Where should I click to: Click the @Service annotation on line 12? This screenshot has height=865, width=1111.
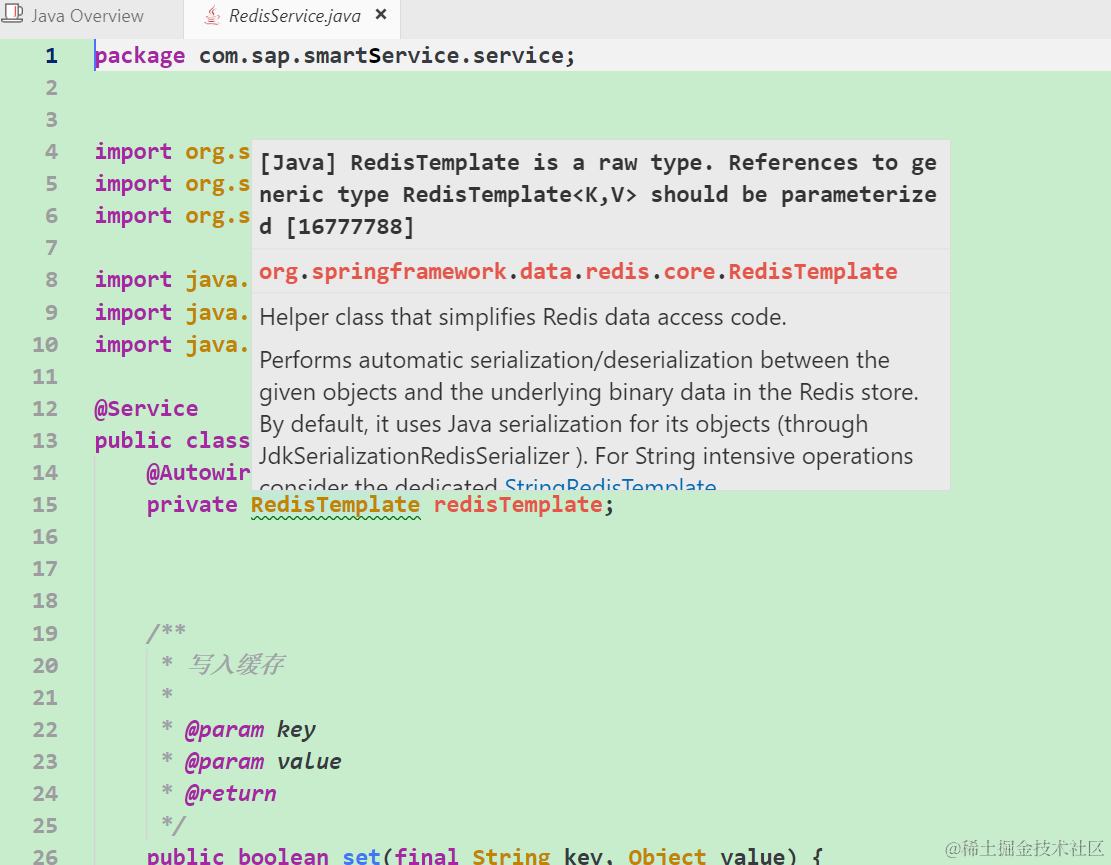coord(147,408)
